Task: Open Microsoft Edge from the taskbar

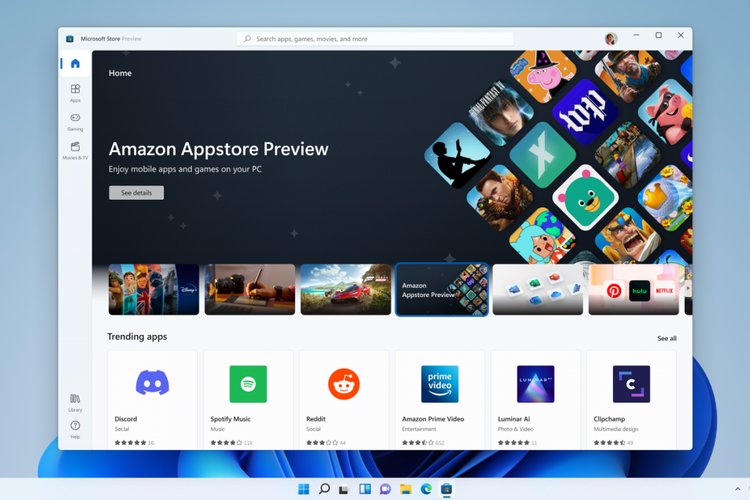Action: pos(426,489)
